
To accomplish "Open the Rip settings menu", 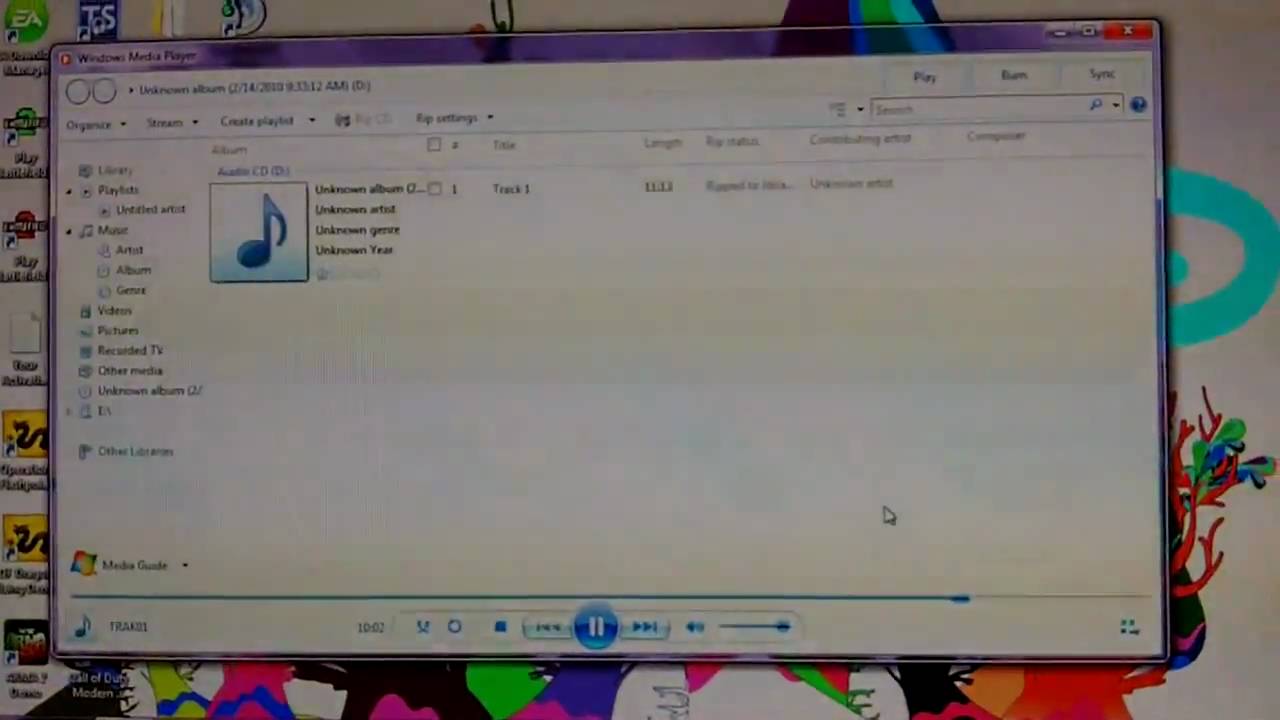I will tap(455, 118).
